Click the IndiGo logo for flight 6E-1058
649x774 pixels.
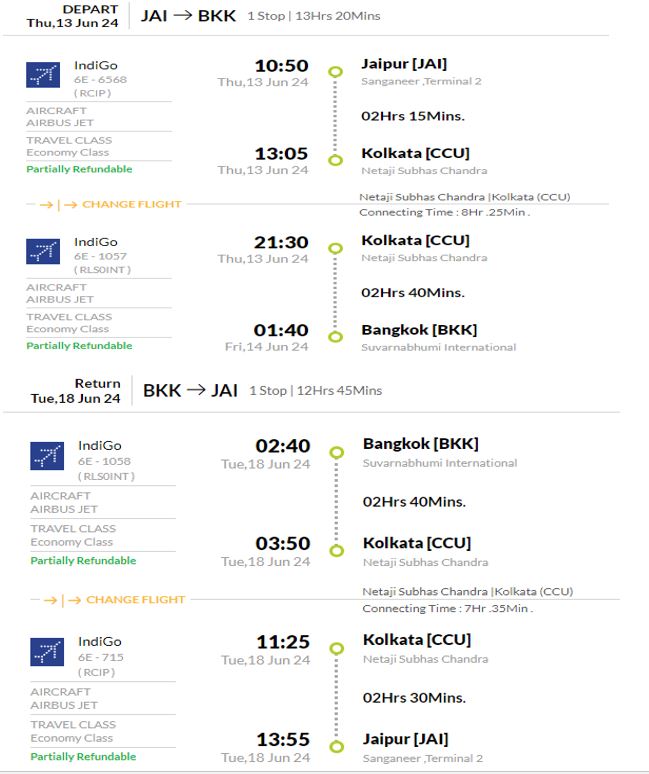(x=47, y=456)
